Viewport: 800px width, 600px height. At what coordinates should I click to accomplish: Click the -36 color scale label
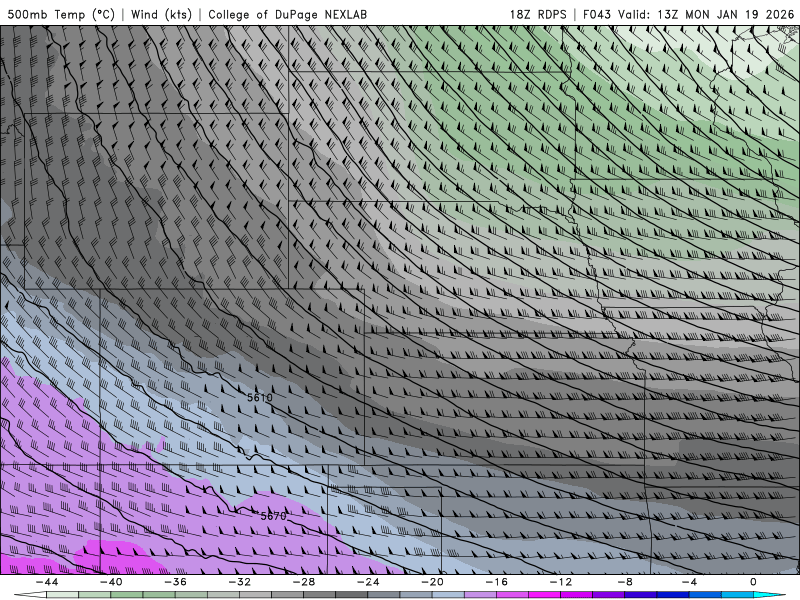pos(175,582)
